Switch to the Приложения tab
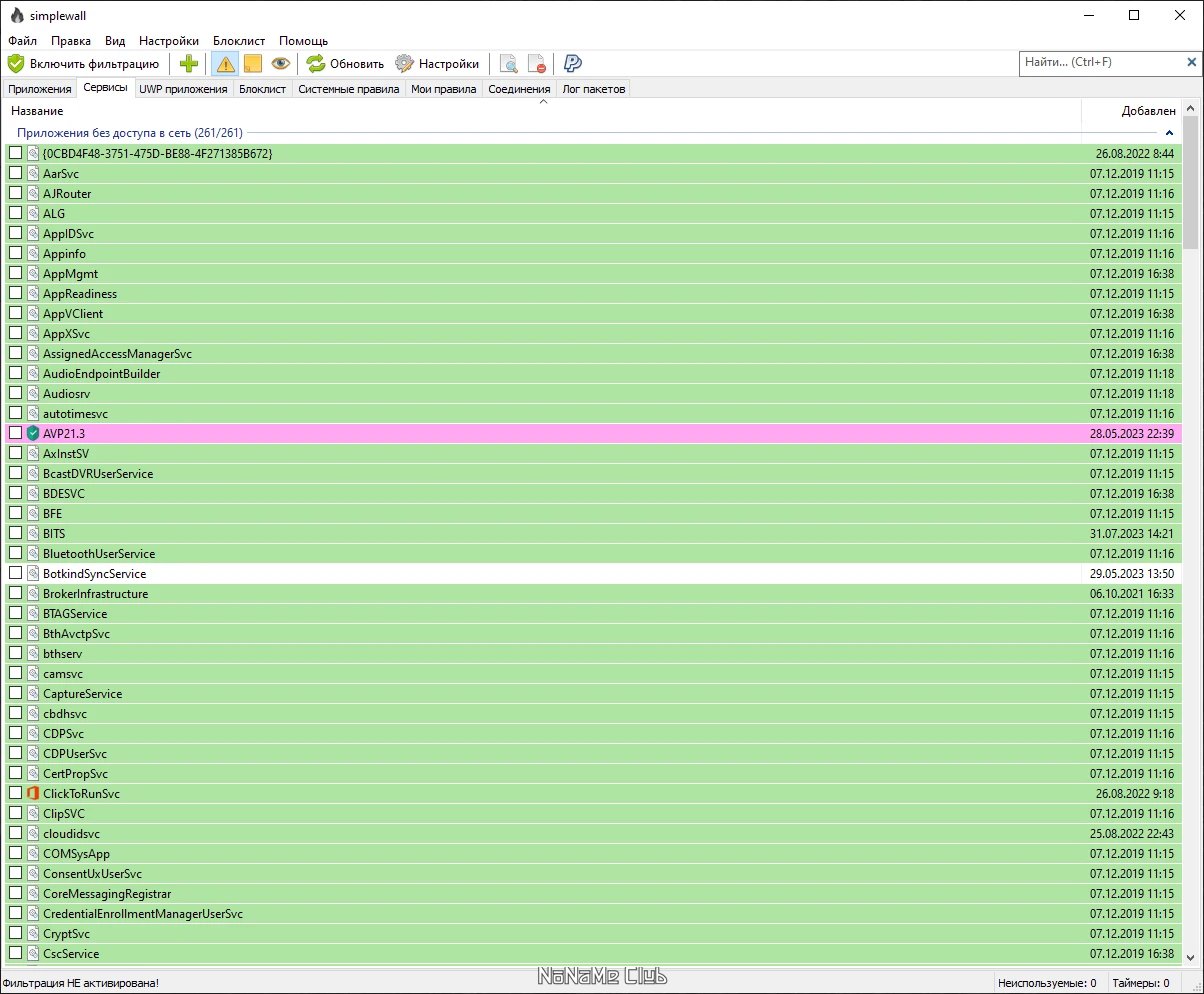 (40, 89)
